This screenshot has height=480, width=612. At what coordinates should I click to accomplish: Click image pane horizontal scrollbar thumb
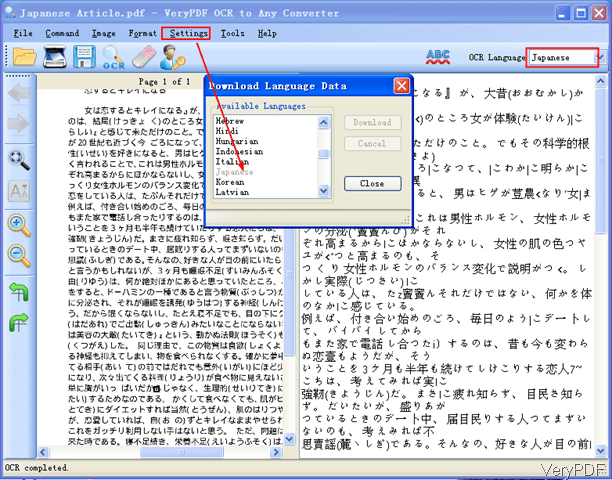click(181, 452)
